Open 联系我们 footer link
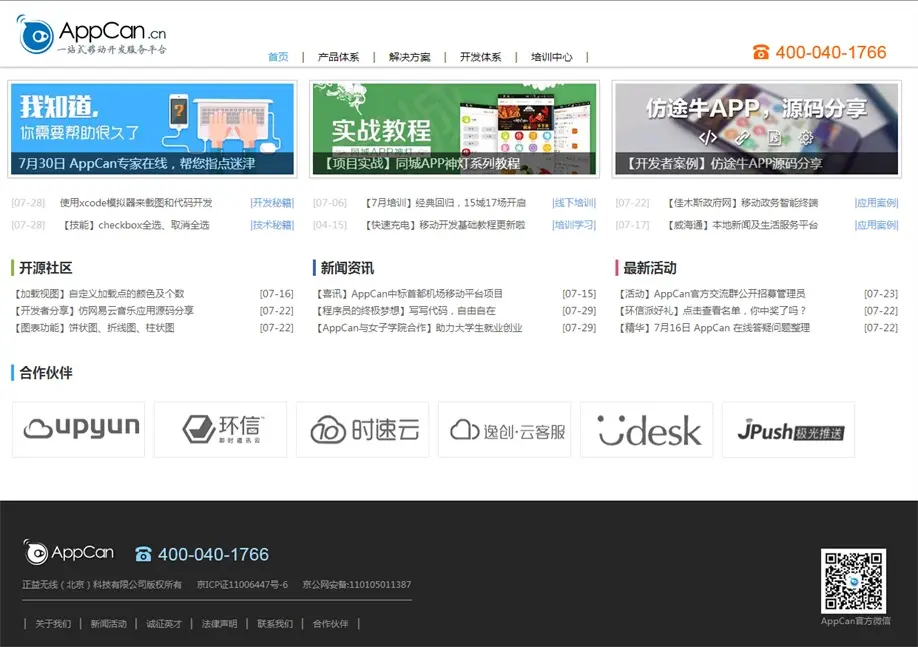918x647 pixels. point(275,624)
